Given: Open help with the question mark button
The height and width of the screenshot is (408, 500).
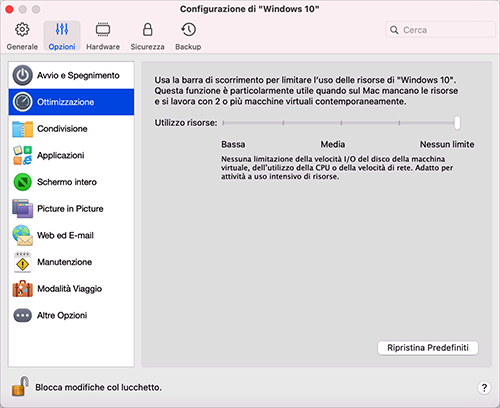Looking at the screenshot, I should coord(484,387).
